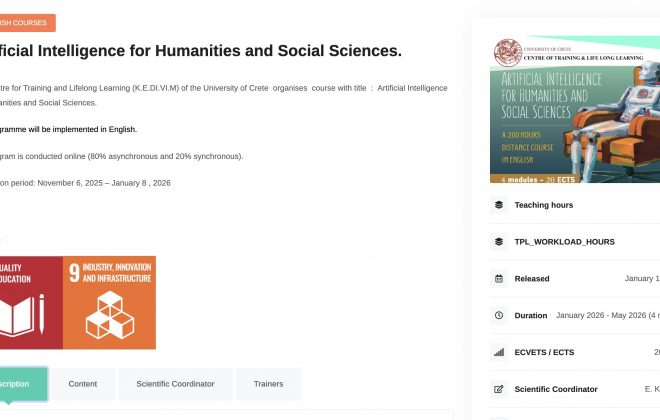This screenshot has height=420, width=660.
Task: Click the Industry, Innovation and Infrastructure badge
Action: click(109, 303)
